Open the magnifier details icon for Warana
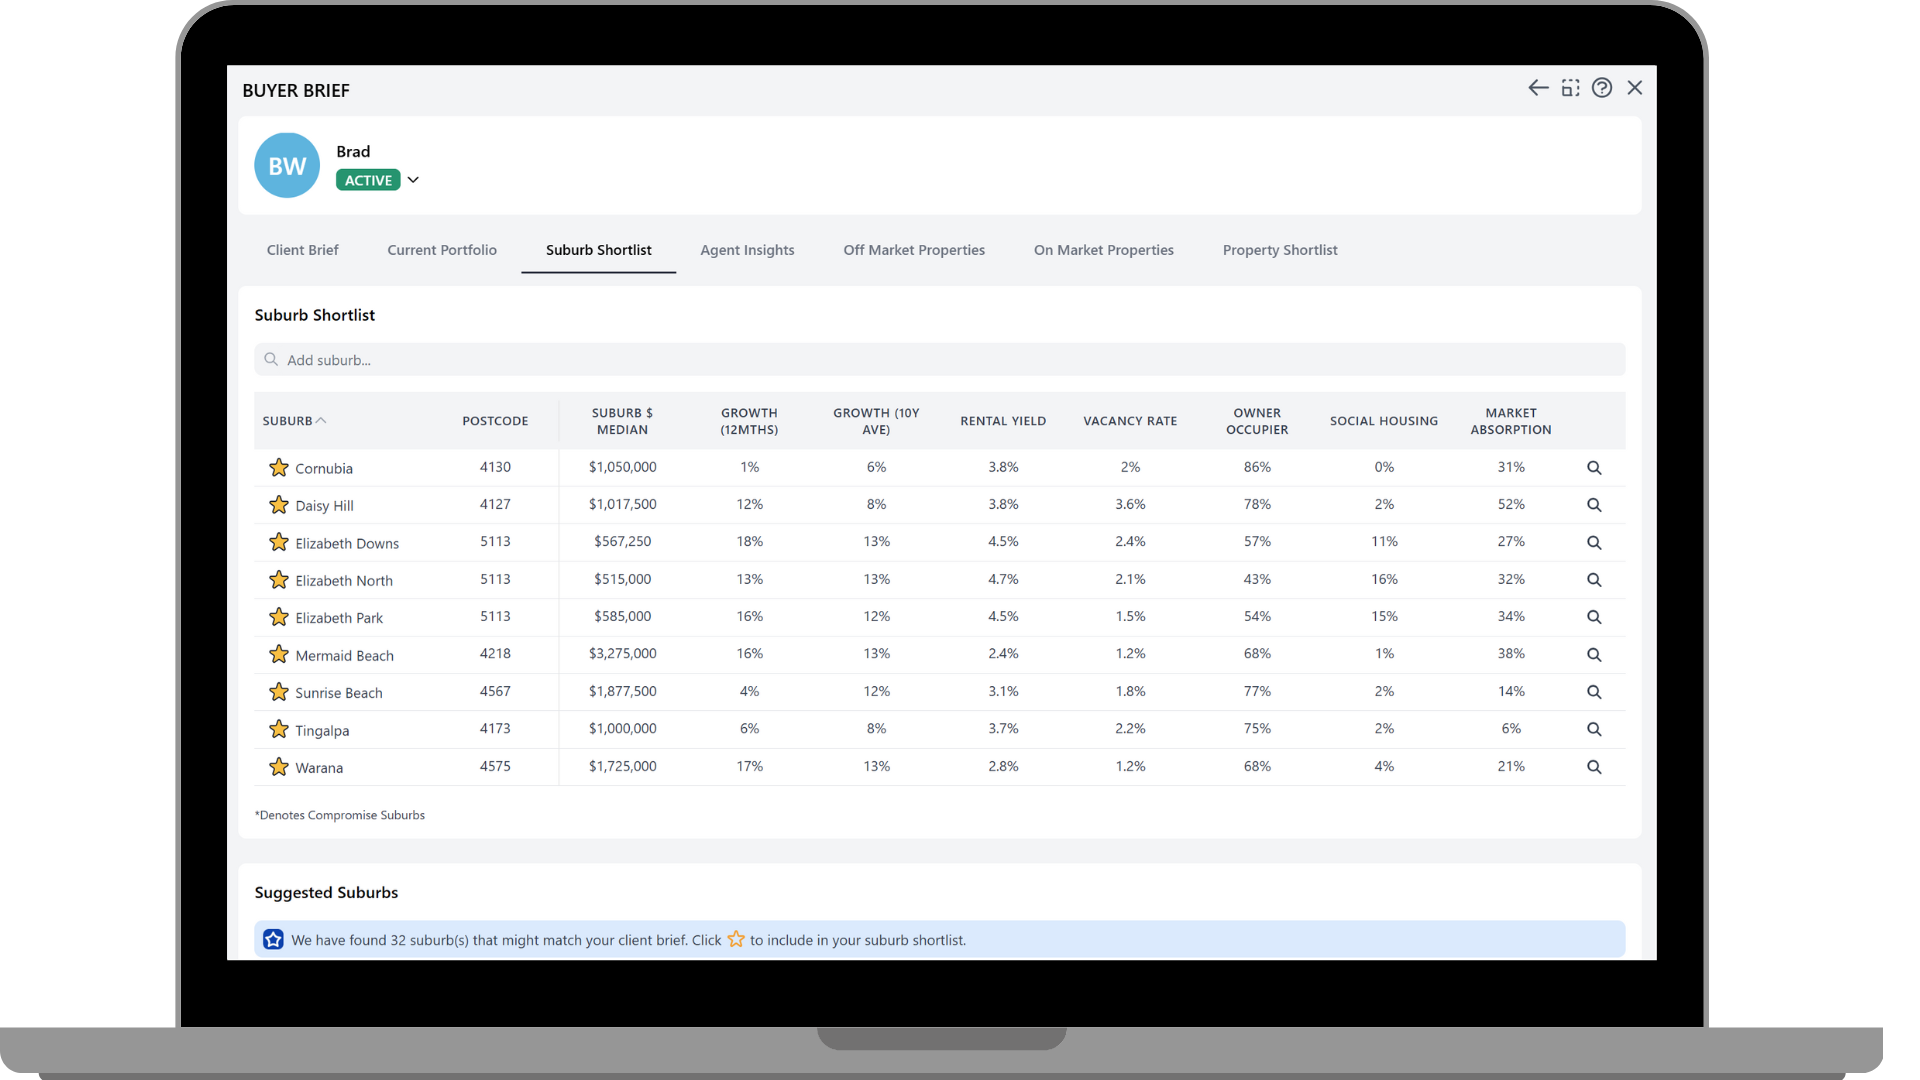 (1594, 767)
